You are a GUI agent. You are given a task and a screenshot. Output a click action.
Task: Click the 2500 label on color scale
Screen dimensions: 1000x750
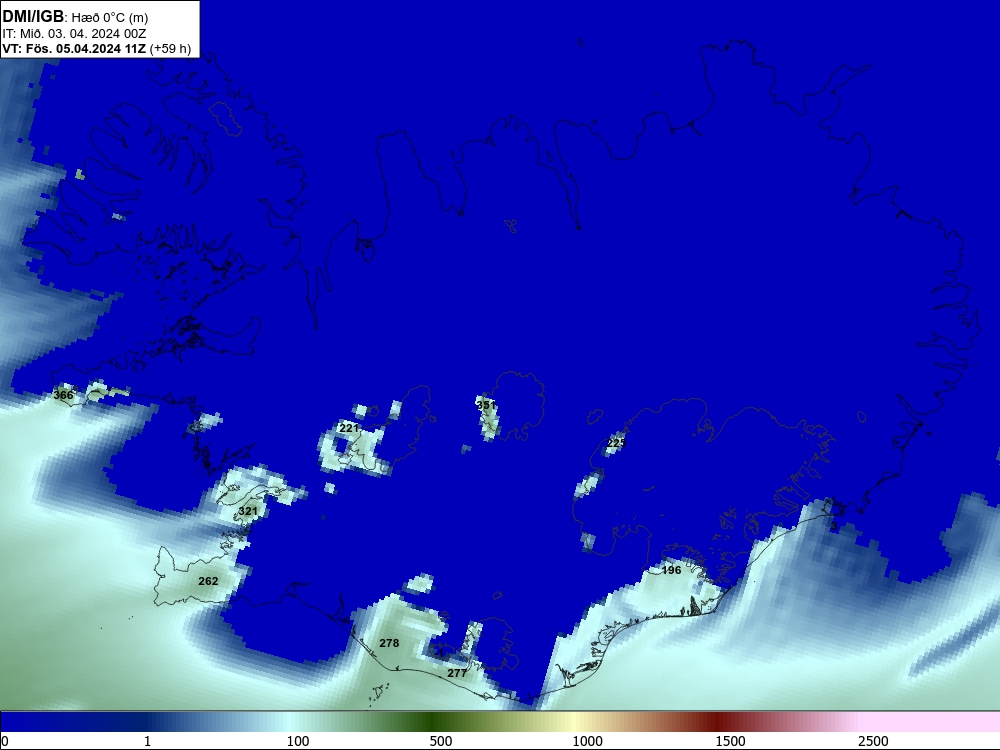pos(872,741)
